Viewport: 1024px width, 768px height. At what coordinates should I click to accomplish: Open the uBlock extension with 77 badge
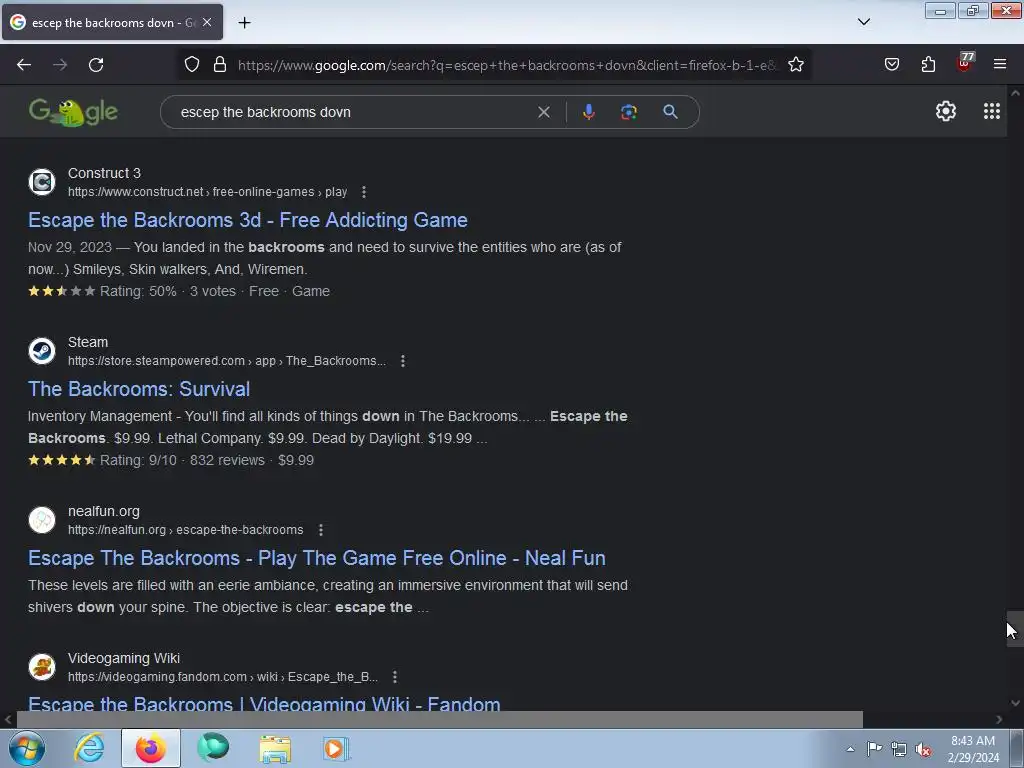tap(965, 63)
